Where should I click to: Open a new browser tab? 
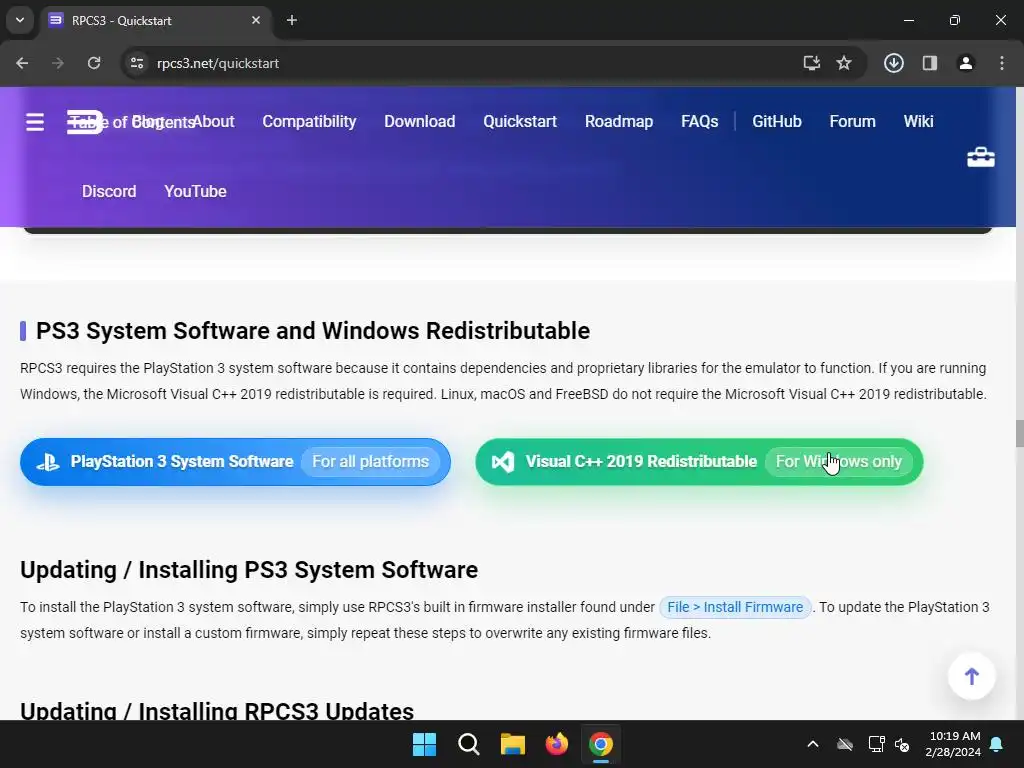pos(292,20)
